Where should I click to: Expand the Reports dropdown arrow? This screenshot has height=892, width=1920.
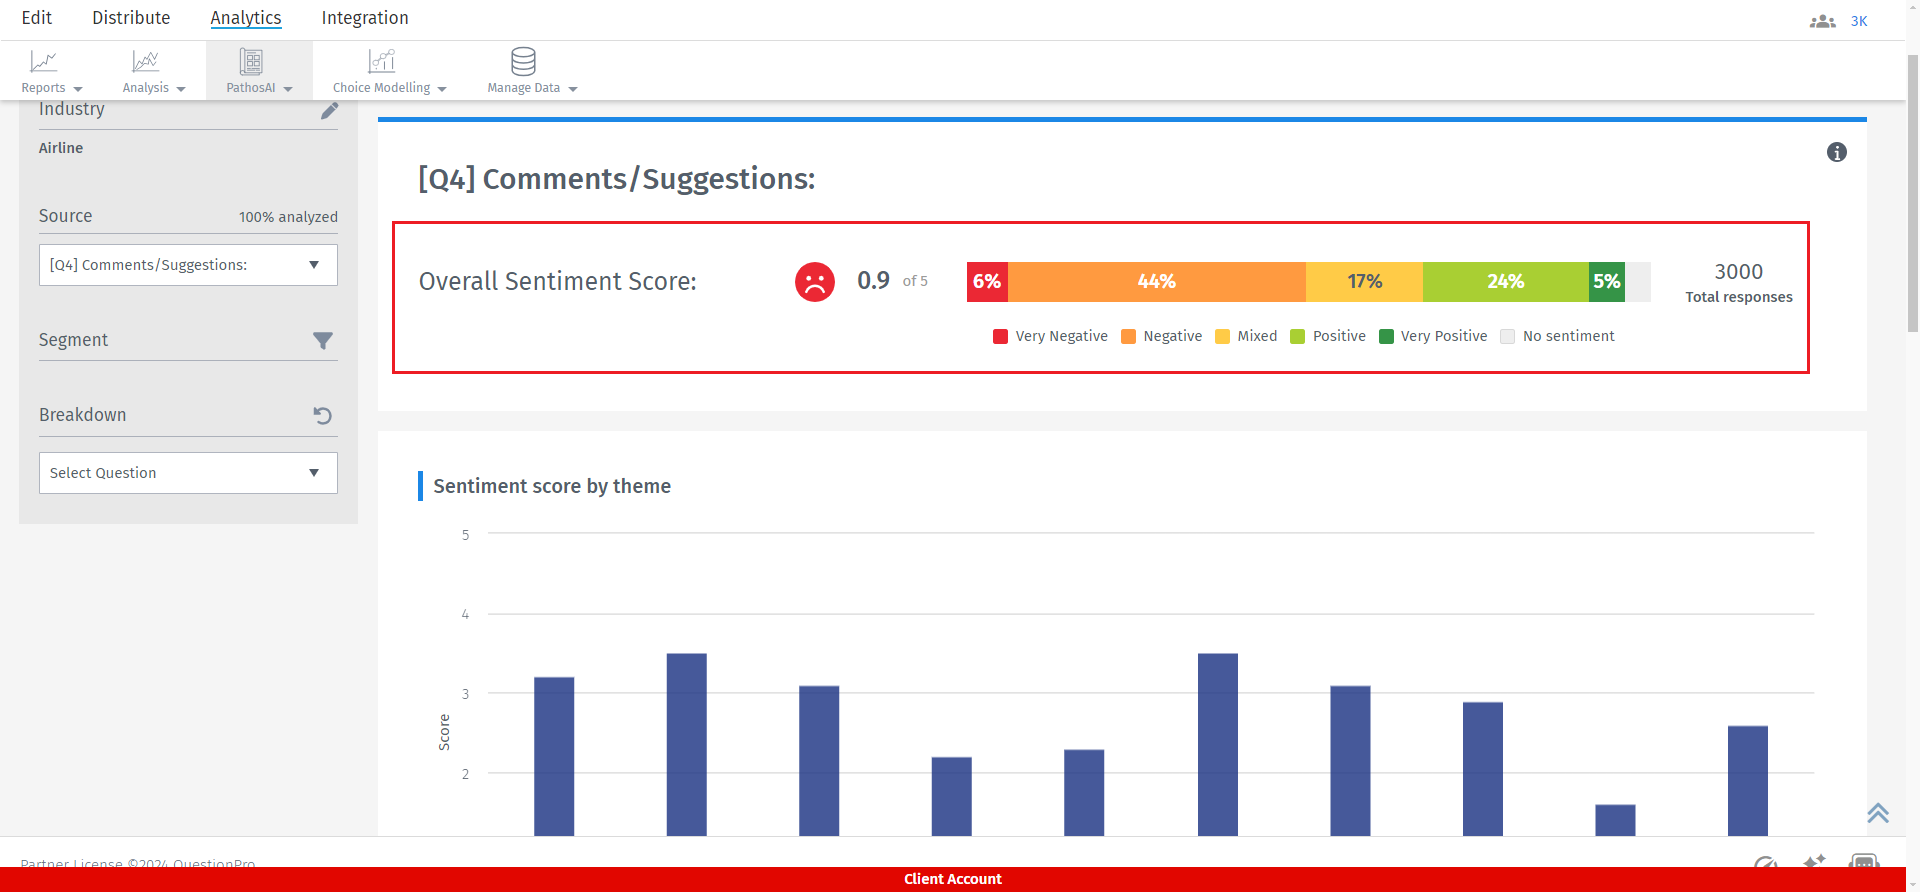coord(78,89)
